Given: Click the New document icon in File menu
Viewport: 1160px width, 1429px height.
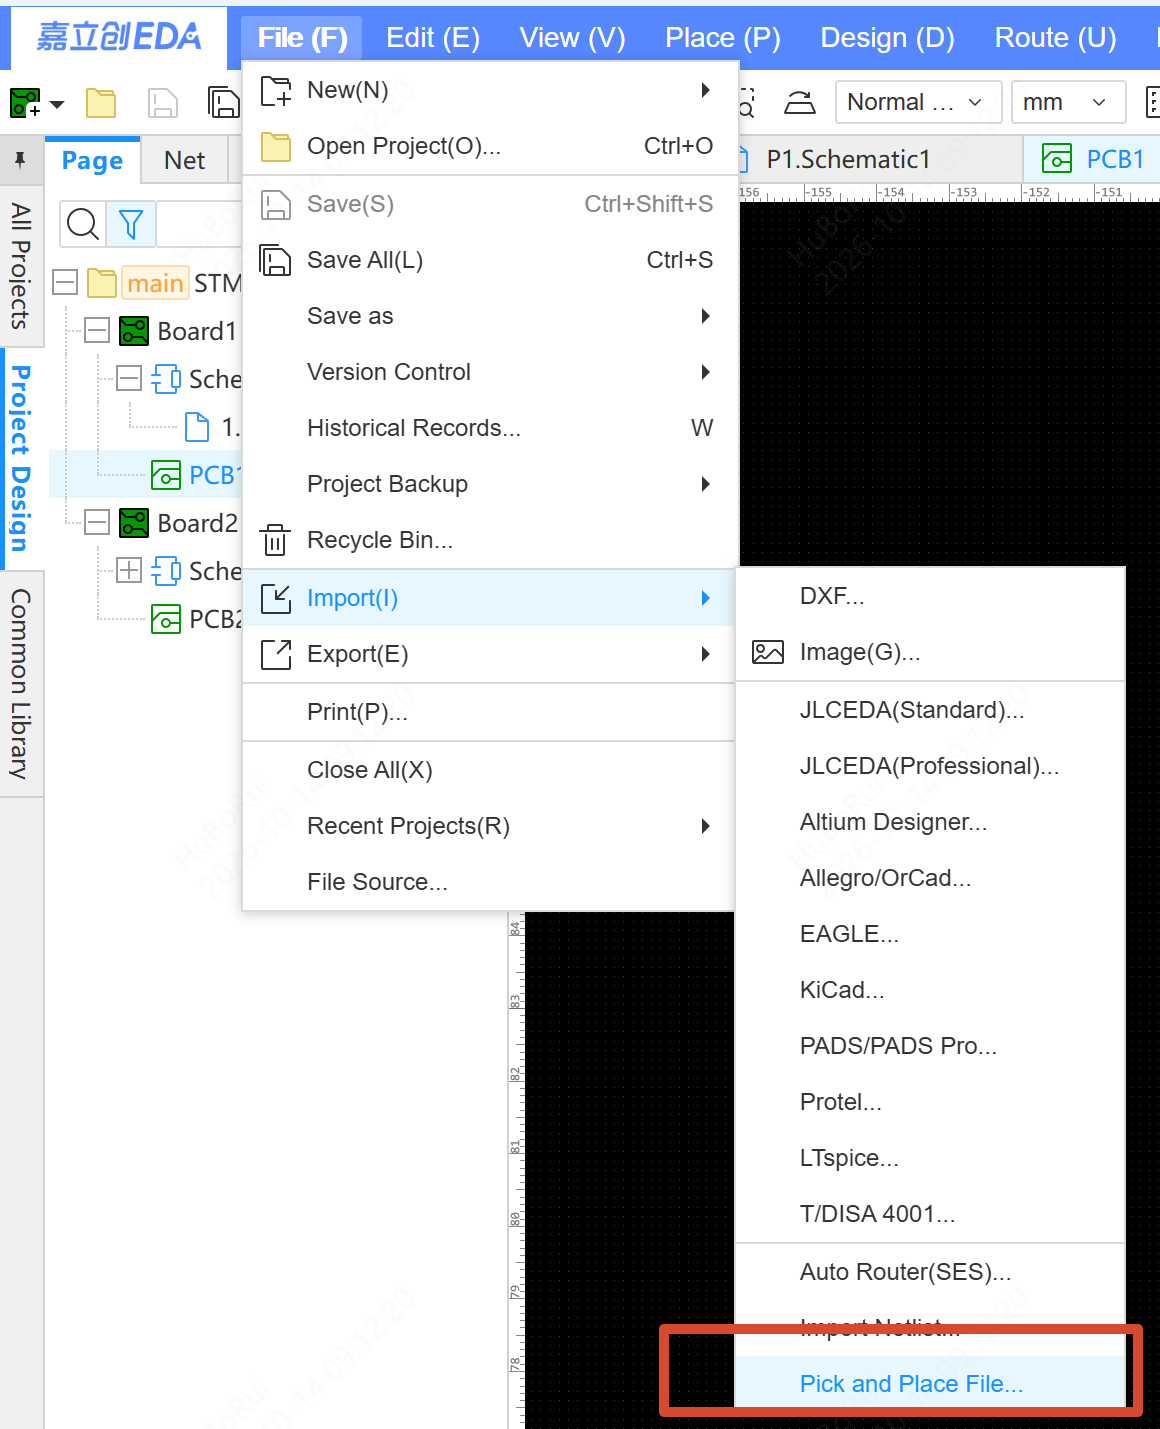Looking at the screenshot, I should [x=275, y=90].
